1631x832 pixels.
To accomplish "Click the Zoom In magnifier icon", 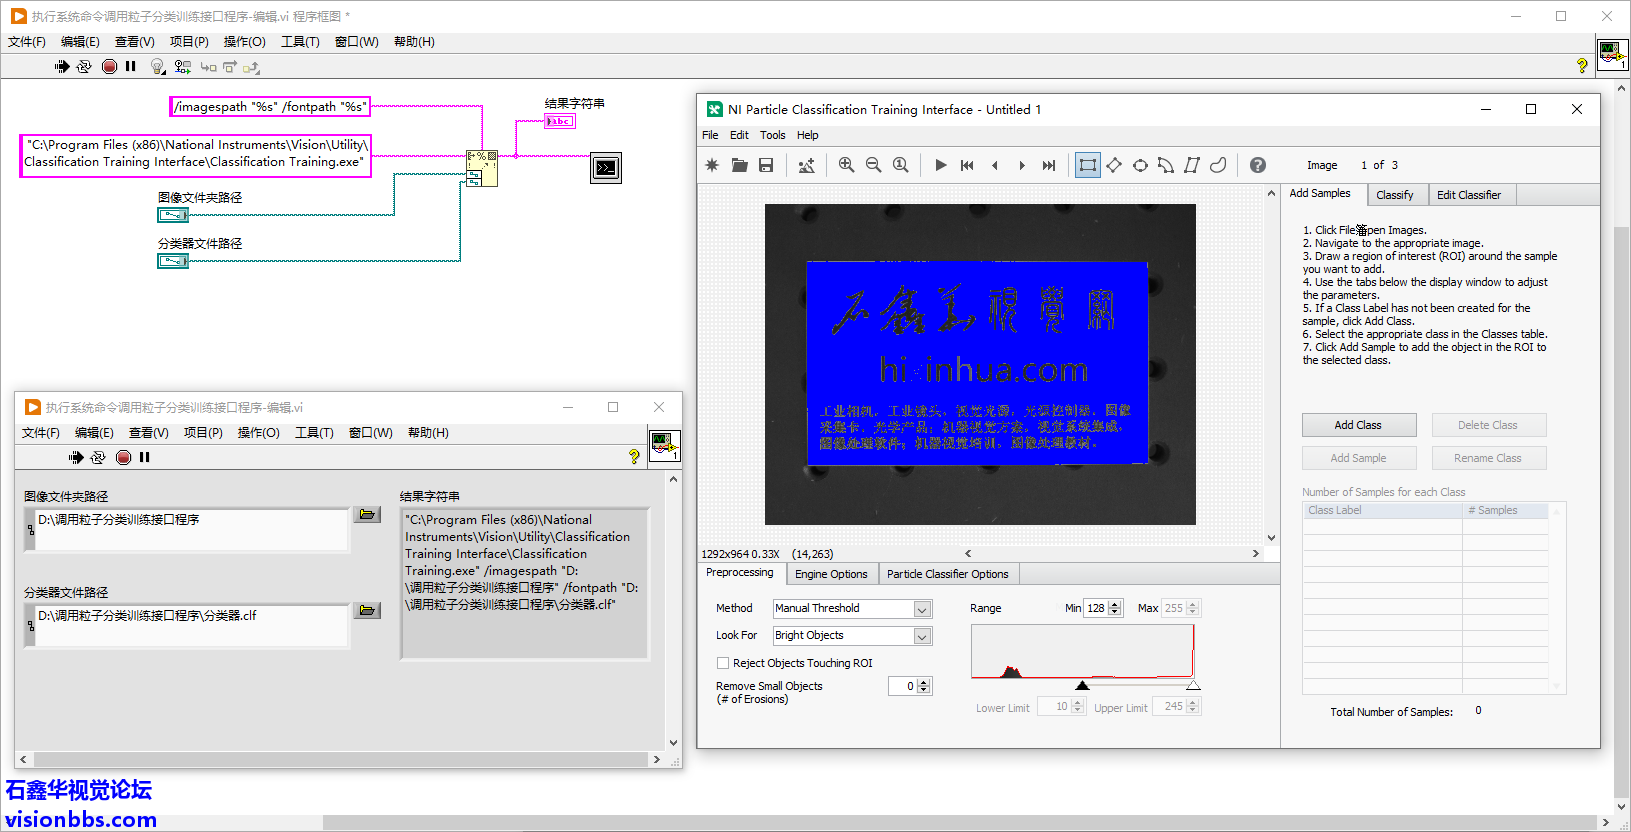I will (x=846, y=165).
